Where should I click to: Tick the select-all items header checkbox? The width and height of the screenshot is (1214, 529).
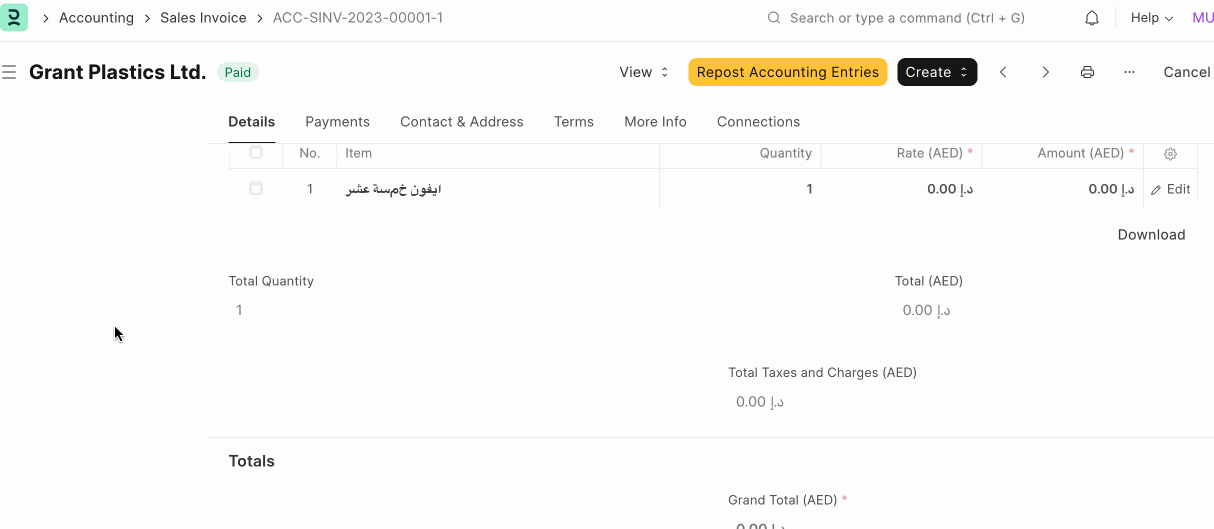[256, 153]
